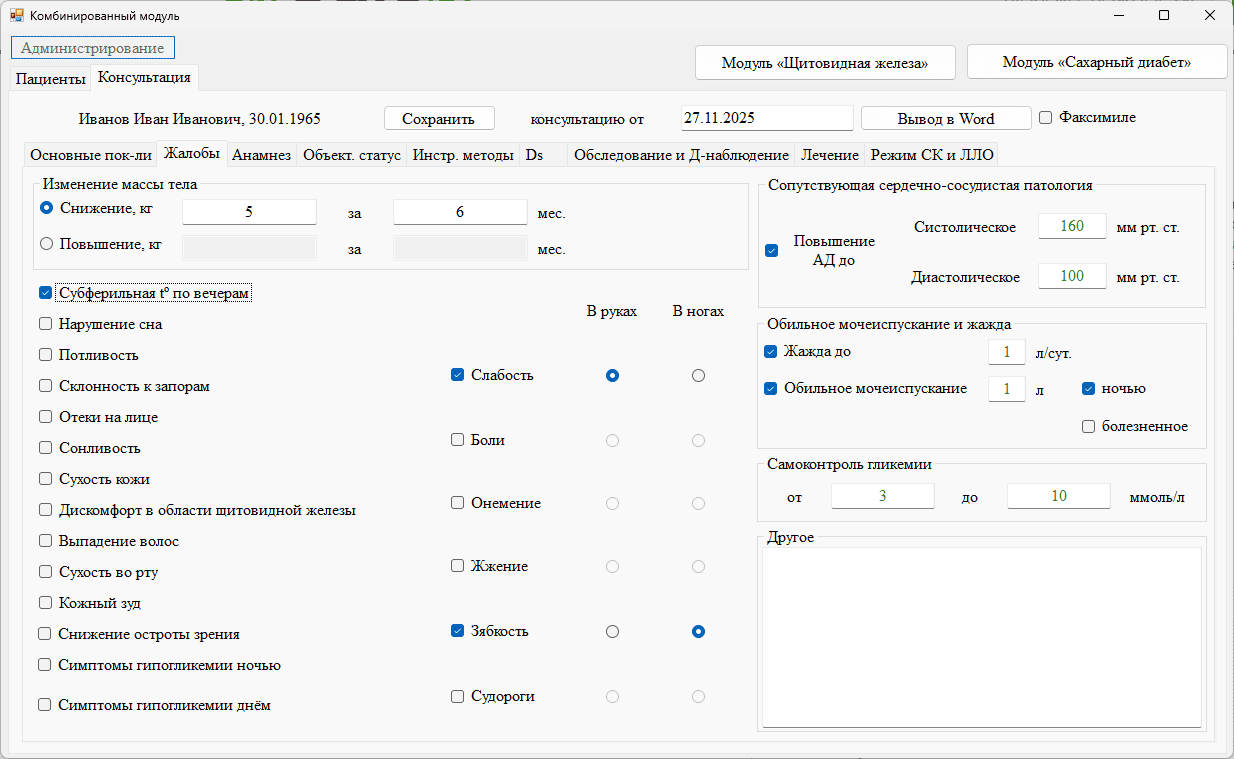Open Модуль «Сахарный диабет»

[x=1096, y=62]
